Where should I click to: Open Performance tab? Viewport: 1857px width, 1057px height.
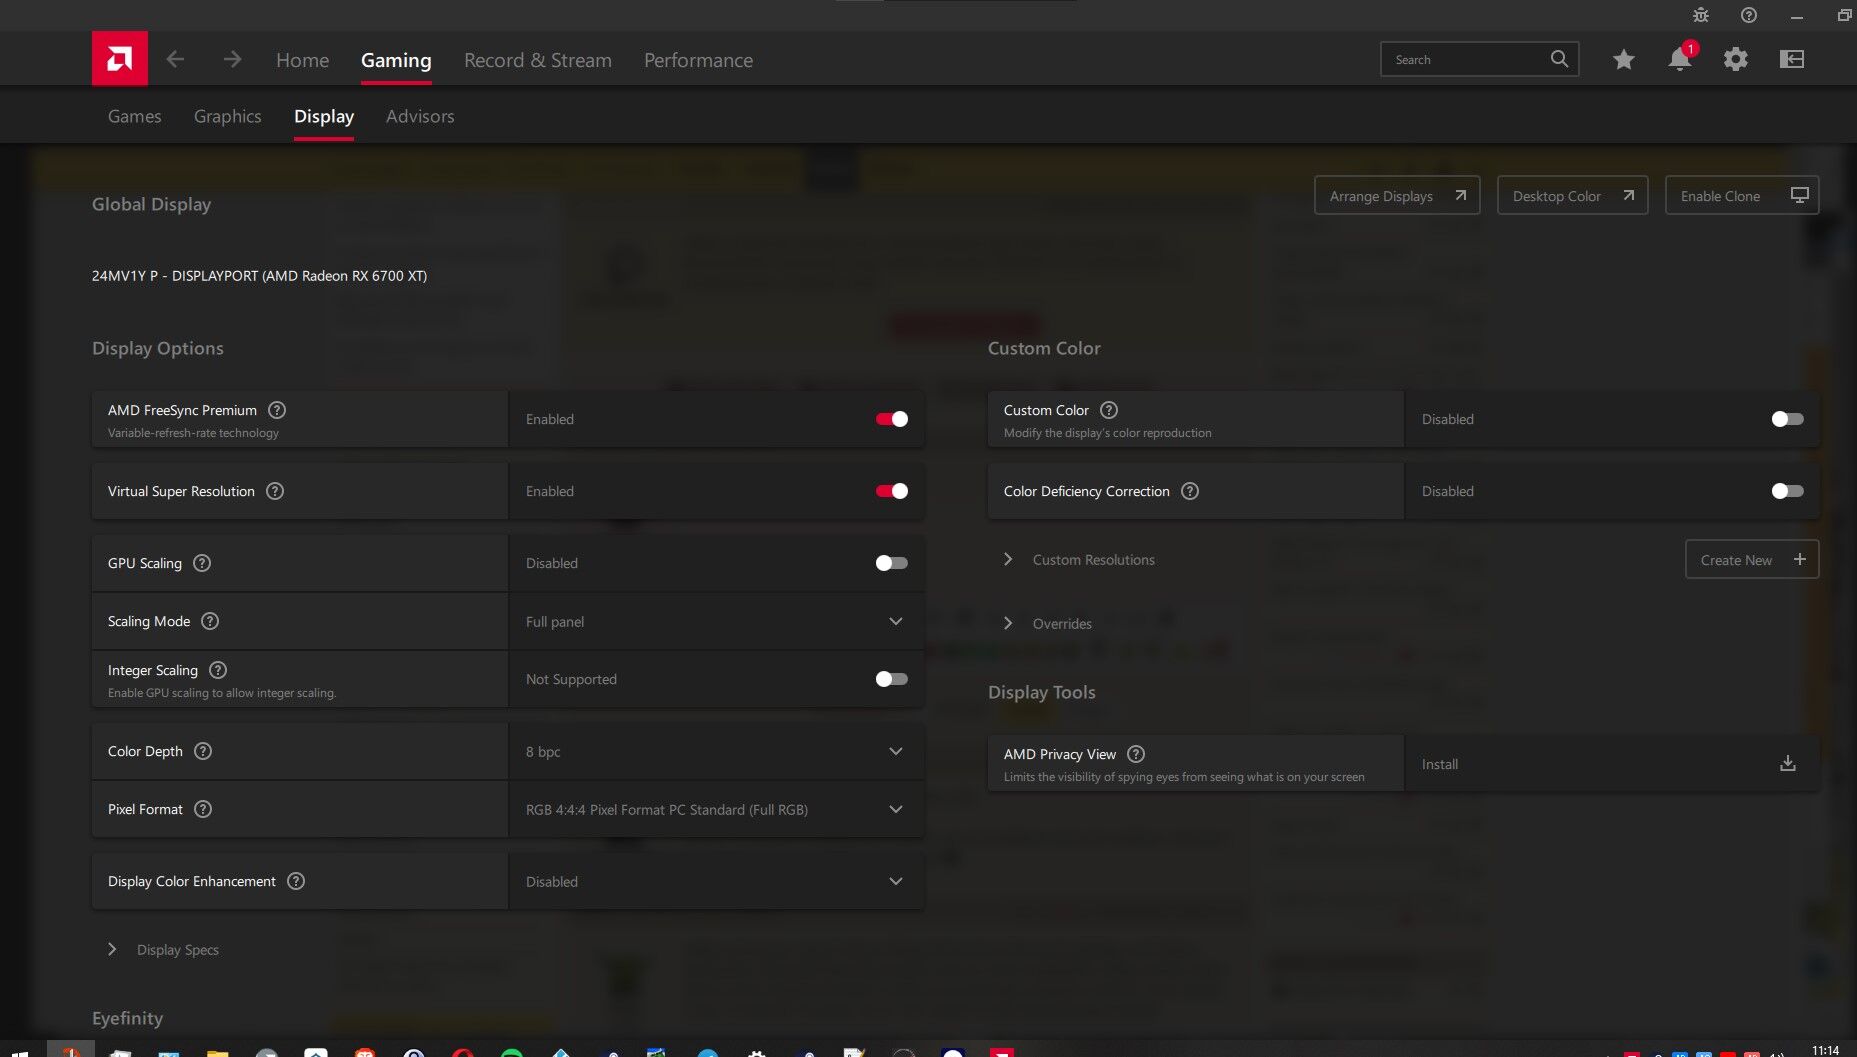(x=698, y=60)
